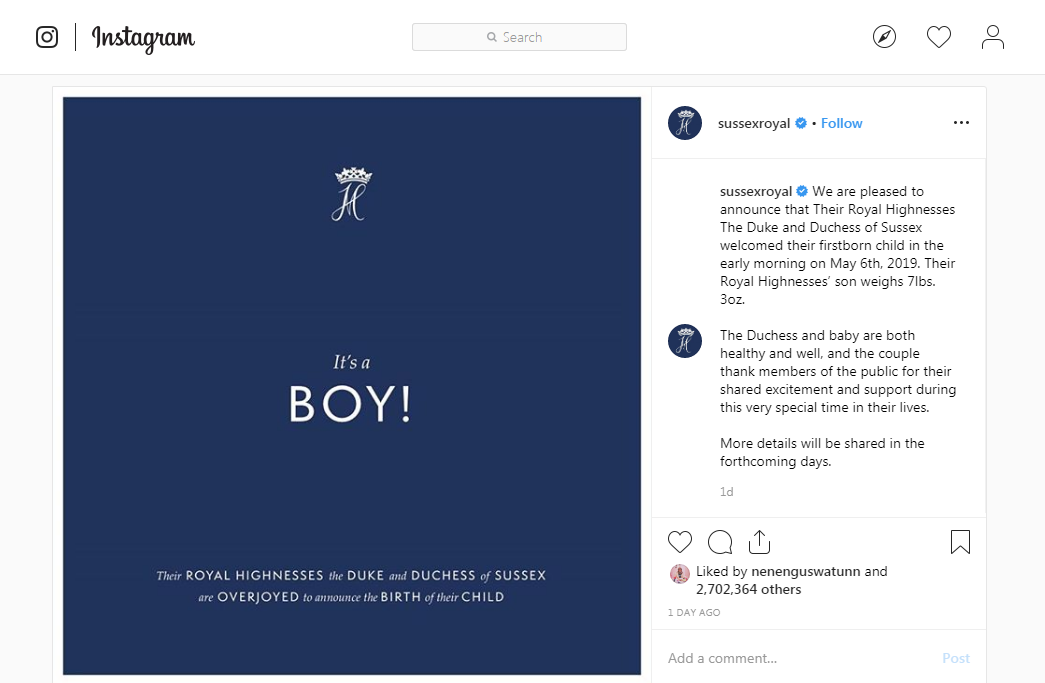Click the 1 DAY AGO timestamp

tap(694, 612)
